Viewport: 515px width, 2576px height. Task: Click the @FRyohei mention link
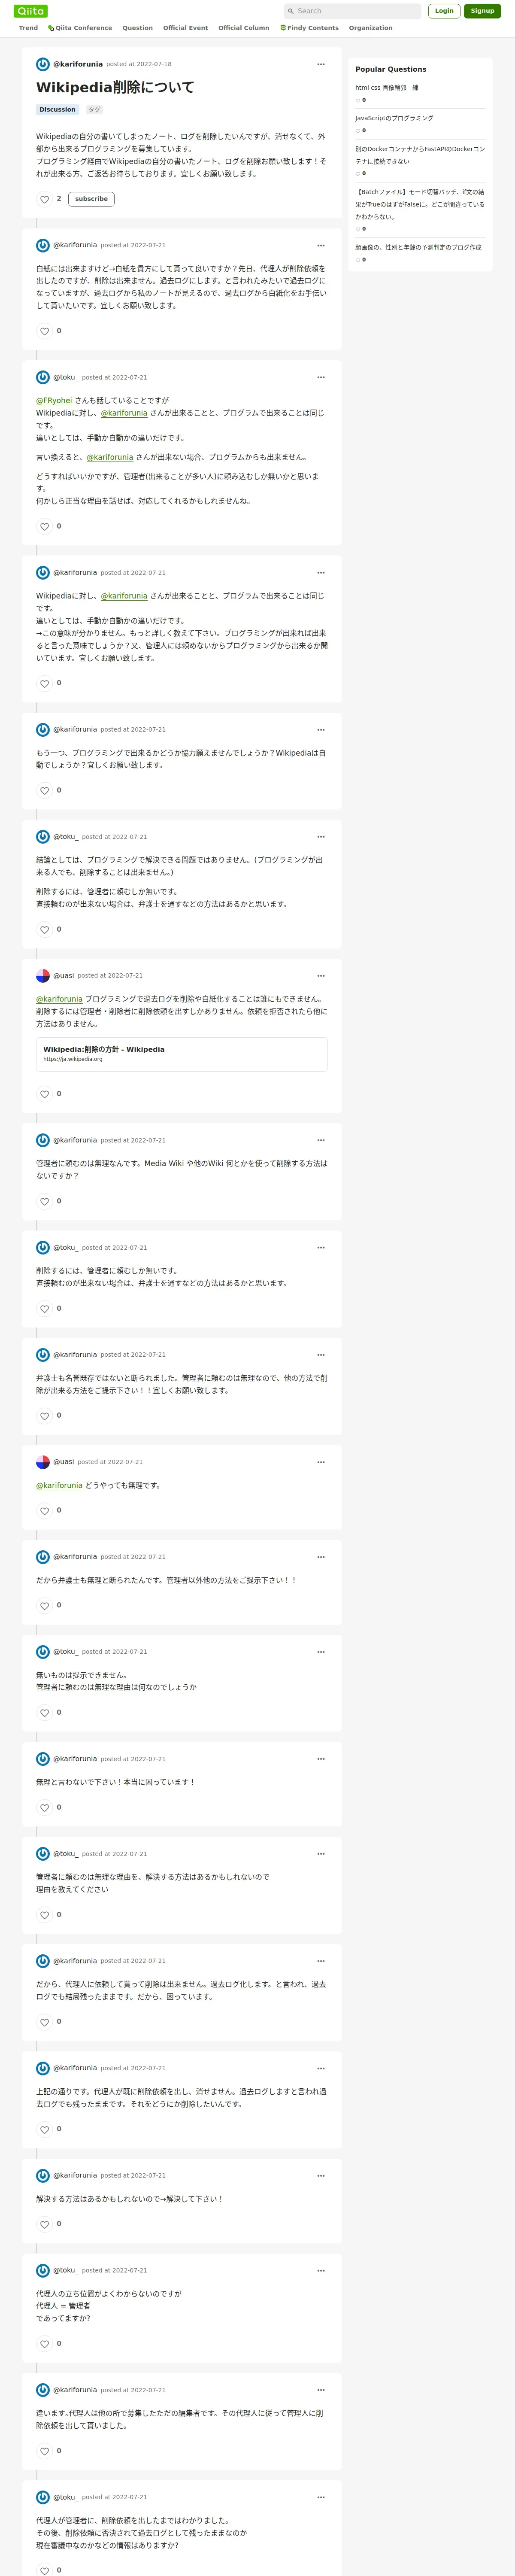pos(54,400)
